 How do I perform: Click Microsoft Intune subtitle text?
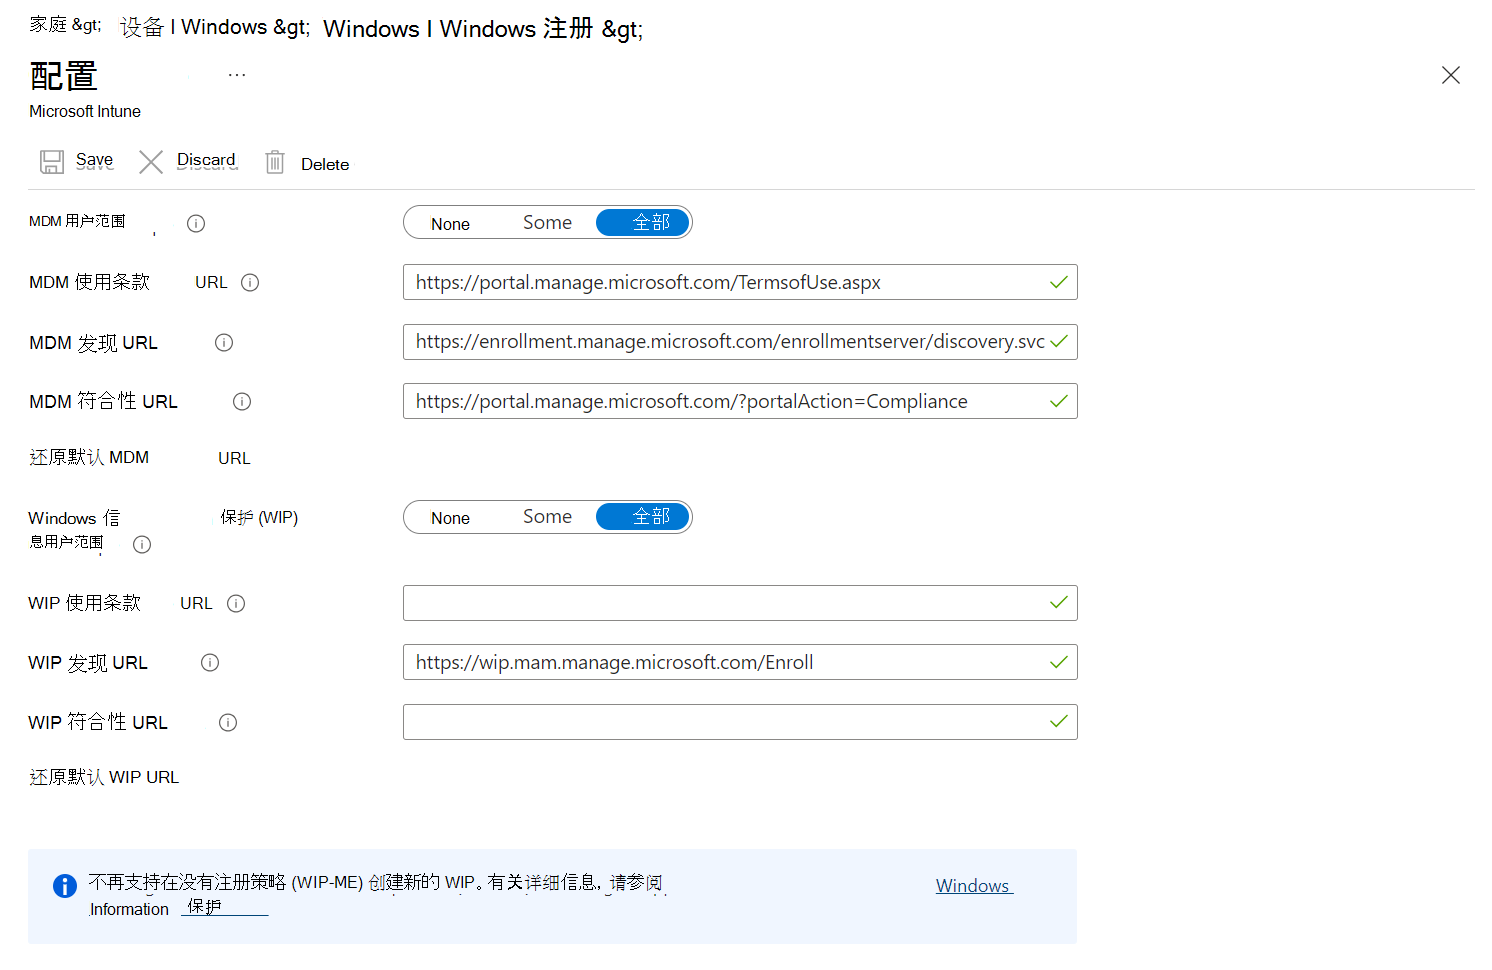[x=85, y=111]
